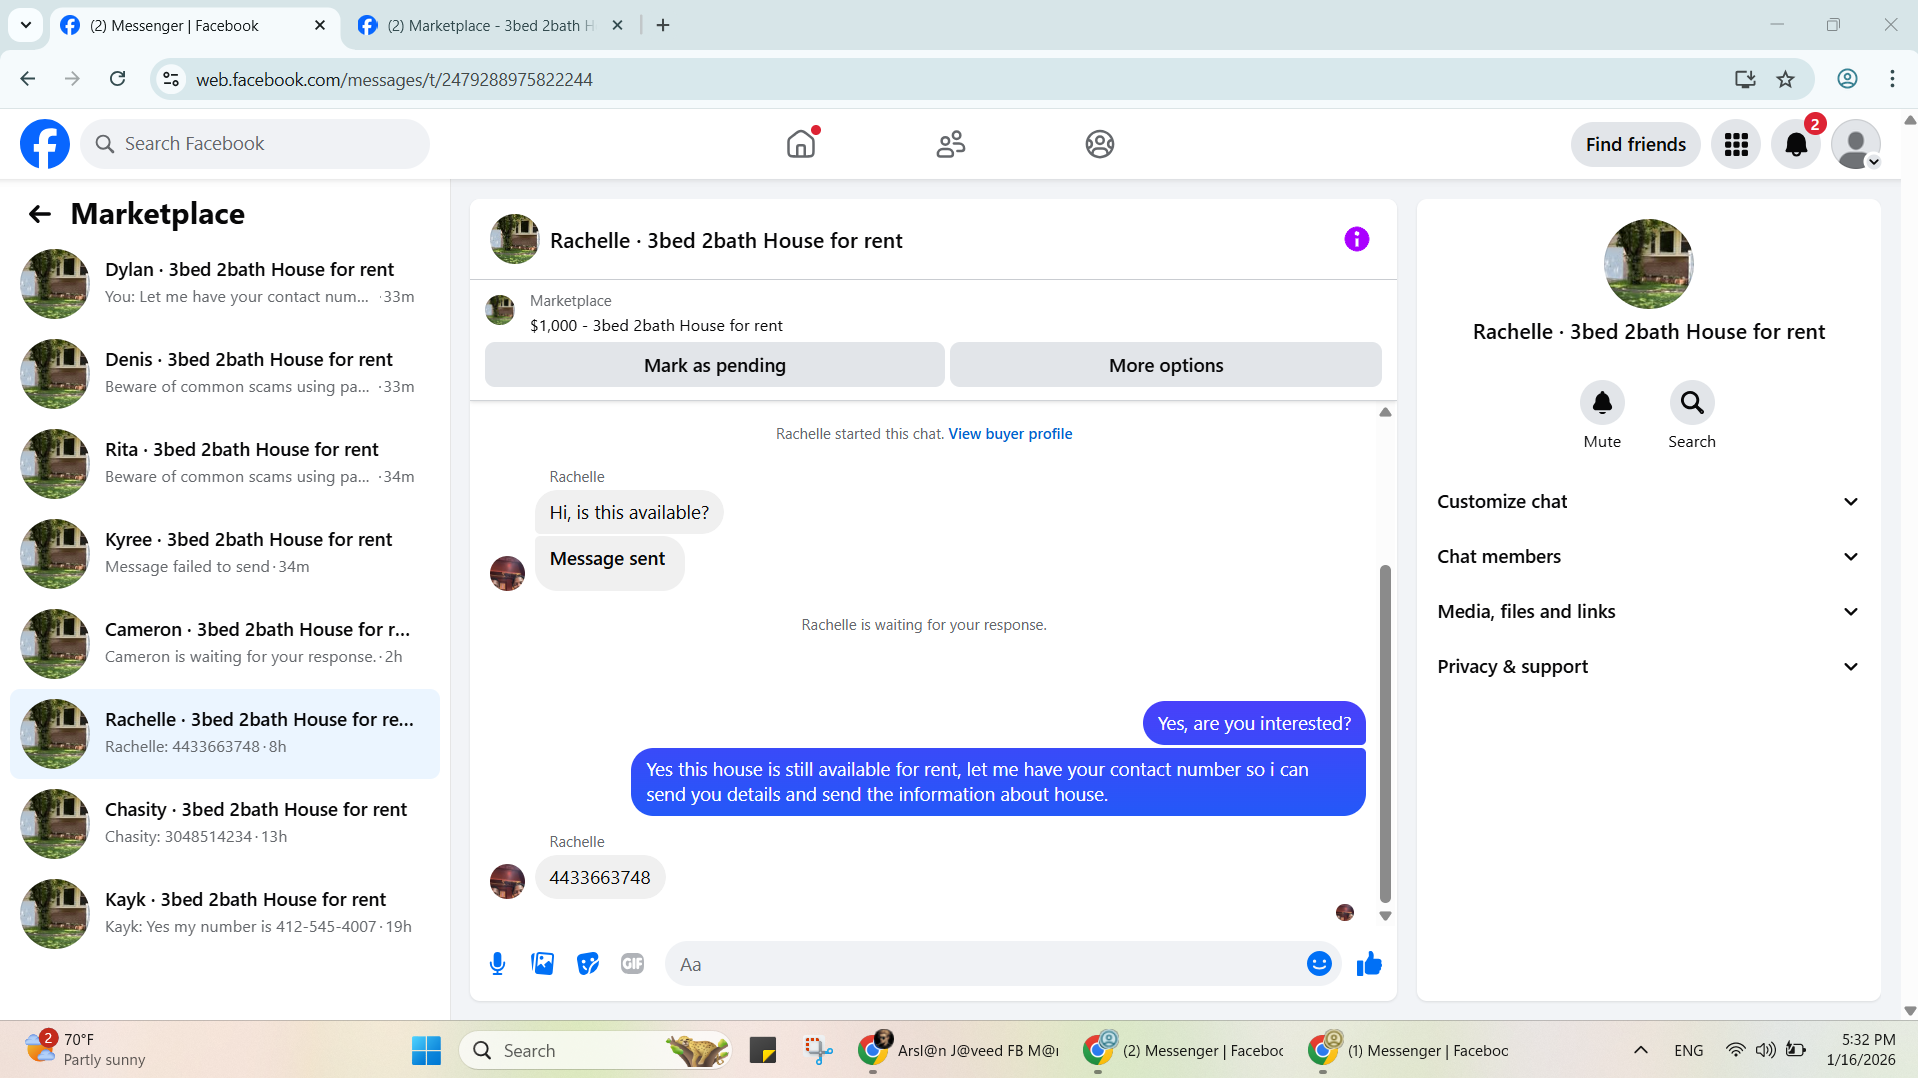The width and height of the screenshot is (1918, 1078).
Task: Expand Privacy & support section
Action: pyautogui.click(x=1648, y=667)
